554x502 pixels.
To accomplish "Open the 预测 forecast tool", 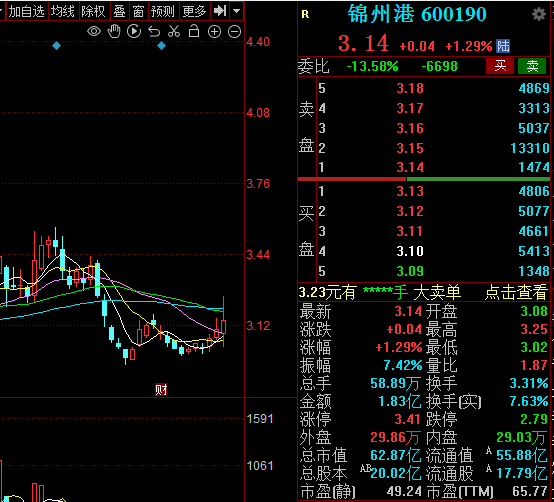I will [x=163, y=11].
